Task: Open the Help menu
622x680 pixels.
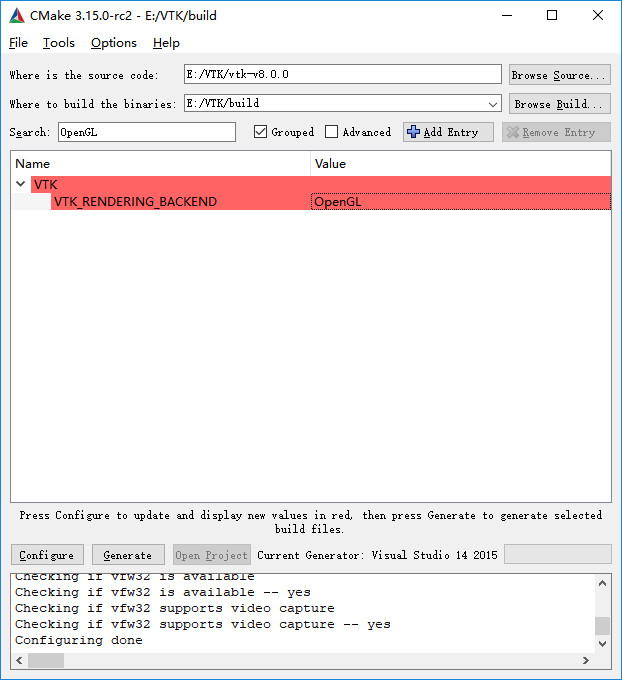Action: point(166,43)
